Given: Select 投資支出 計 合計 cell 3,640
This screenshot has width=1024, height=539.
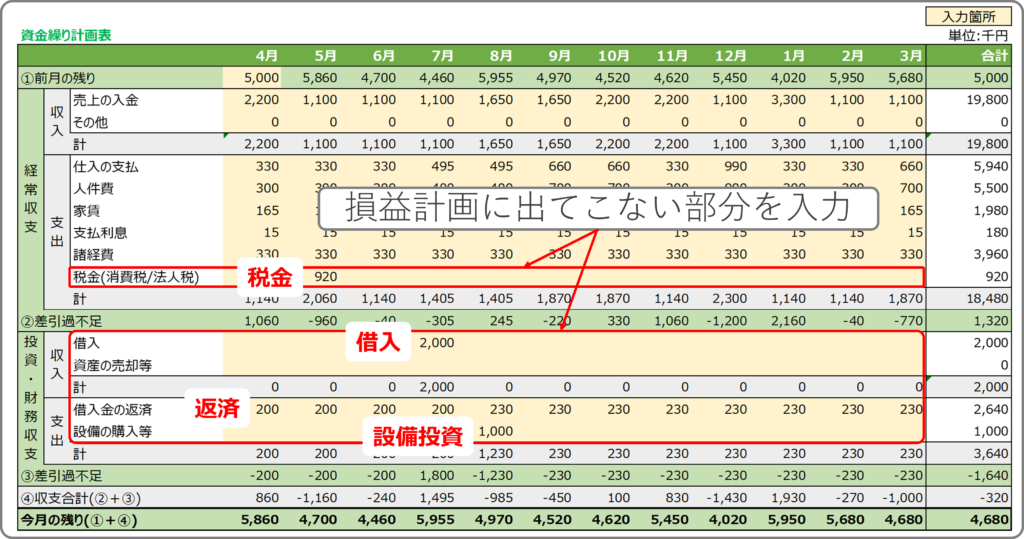Looking at the screenshot, I should click(991, 453).
